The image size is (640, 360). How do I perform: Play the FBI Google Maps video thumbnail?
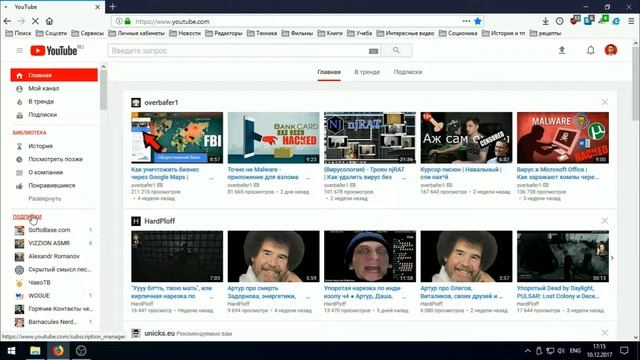point(177,138)
